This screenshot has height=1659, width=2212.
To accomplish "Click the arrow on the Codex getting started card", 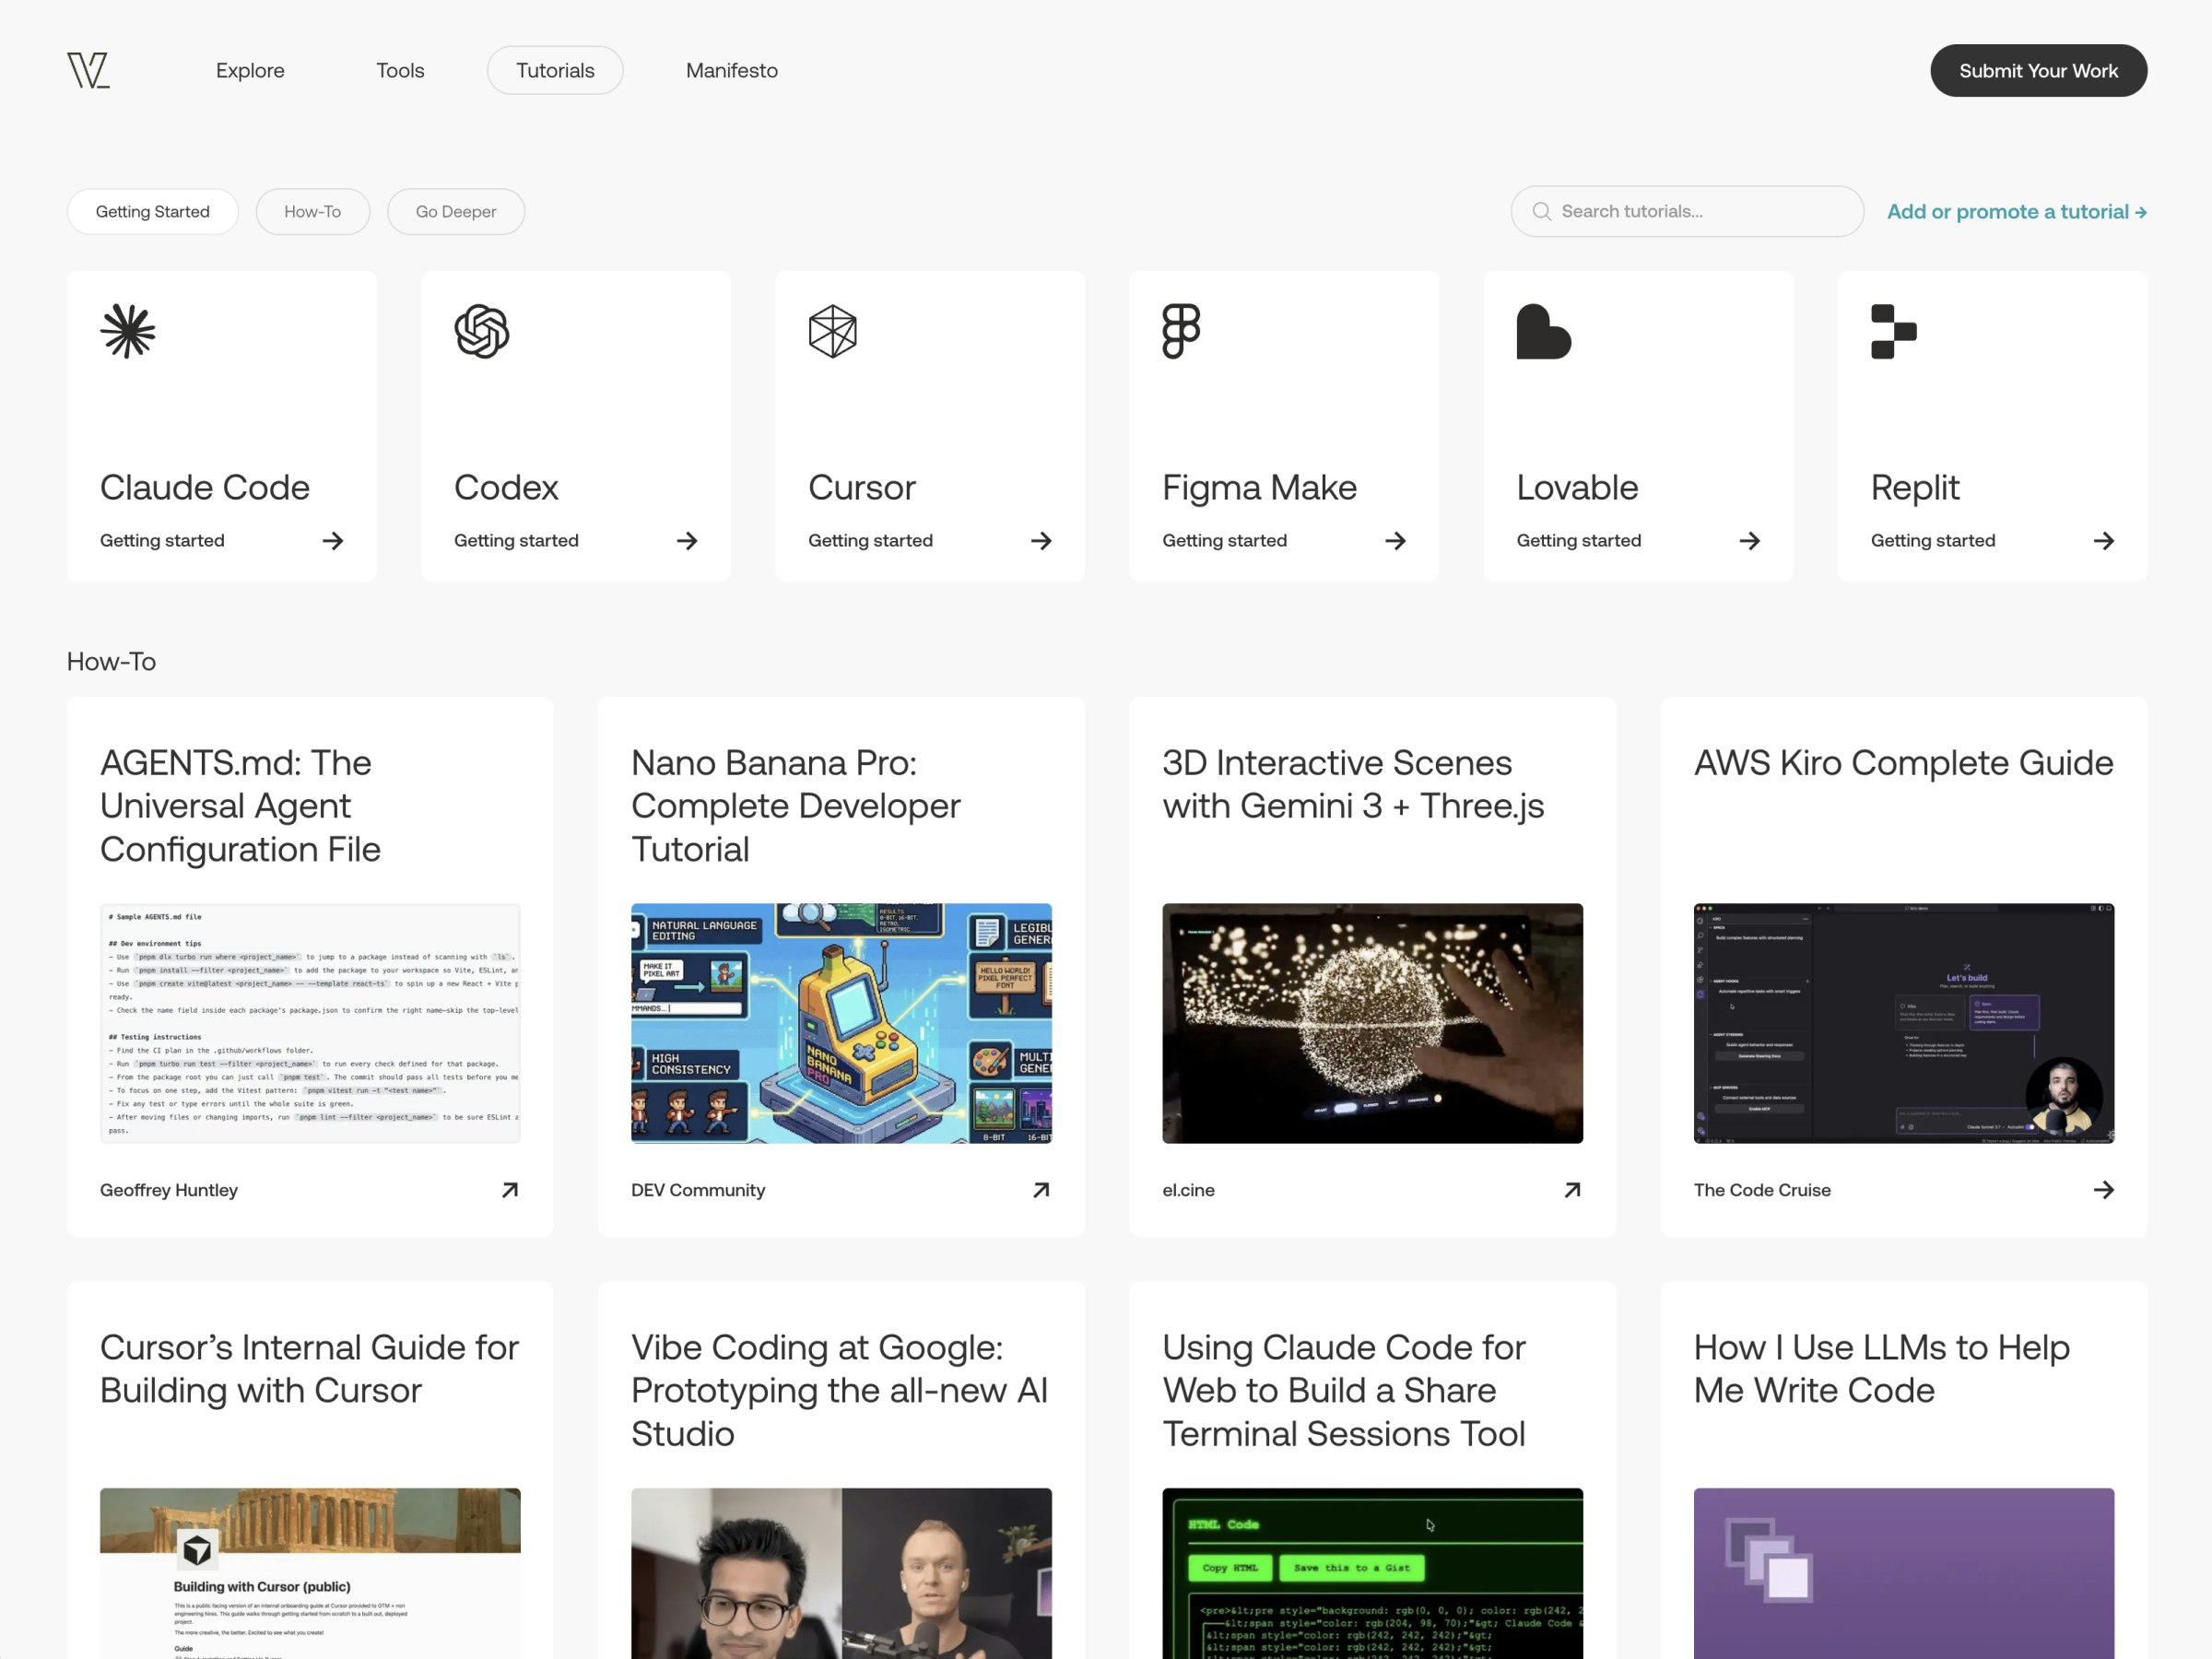I will point(687,540).
